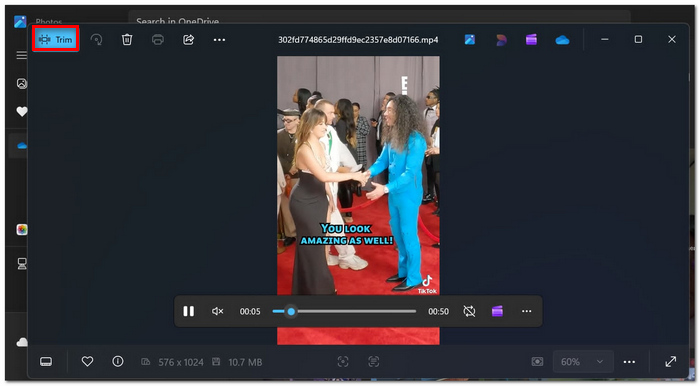Click the 00:05 elapsed time
The width and height of the screenshot is (700, 386).
250,311
